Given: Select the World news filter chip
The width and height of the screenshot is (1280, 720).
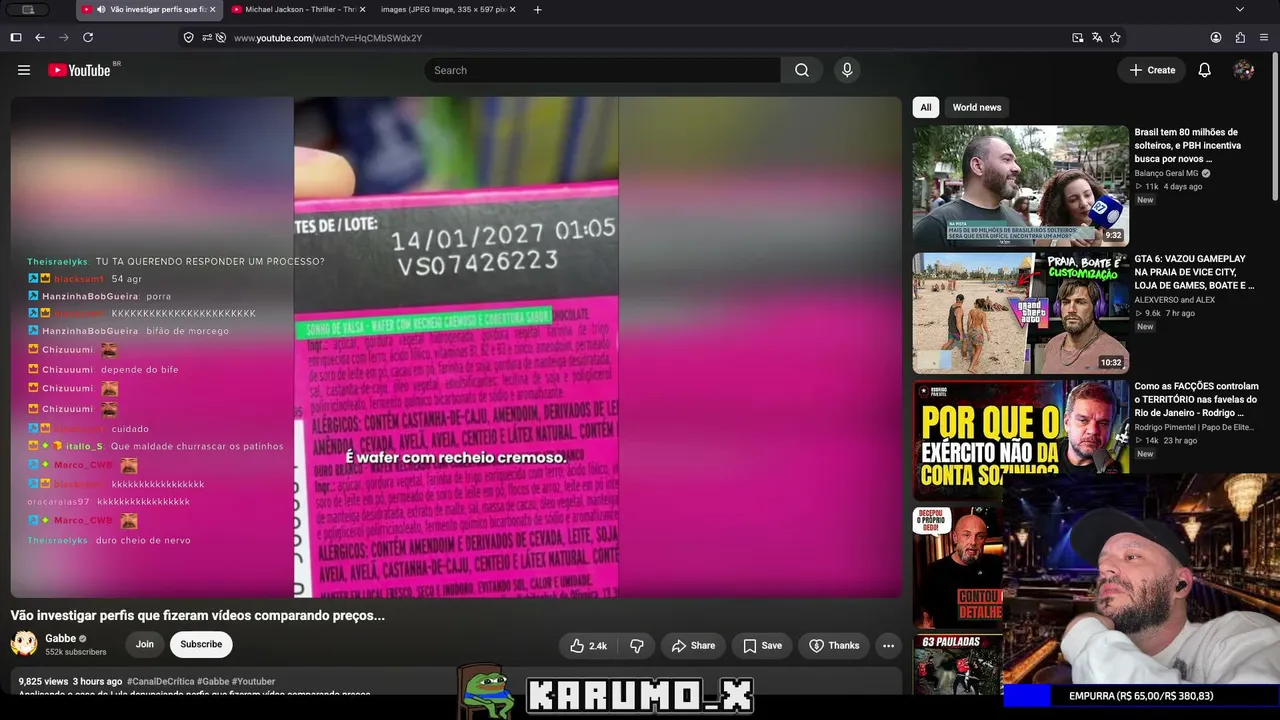Looking at the screenshot, I should point(977,107).
